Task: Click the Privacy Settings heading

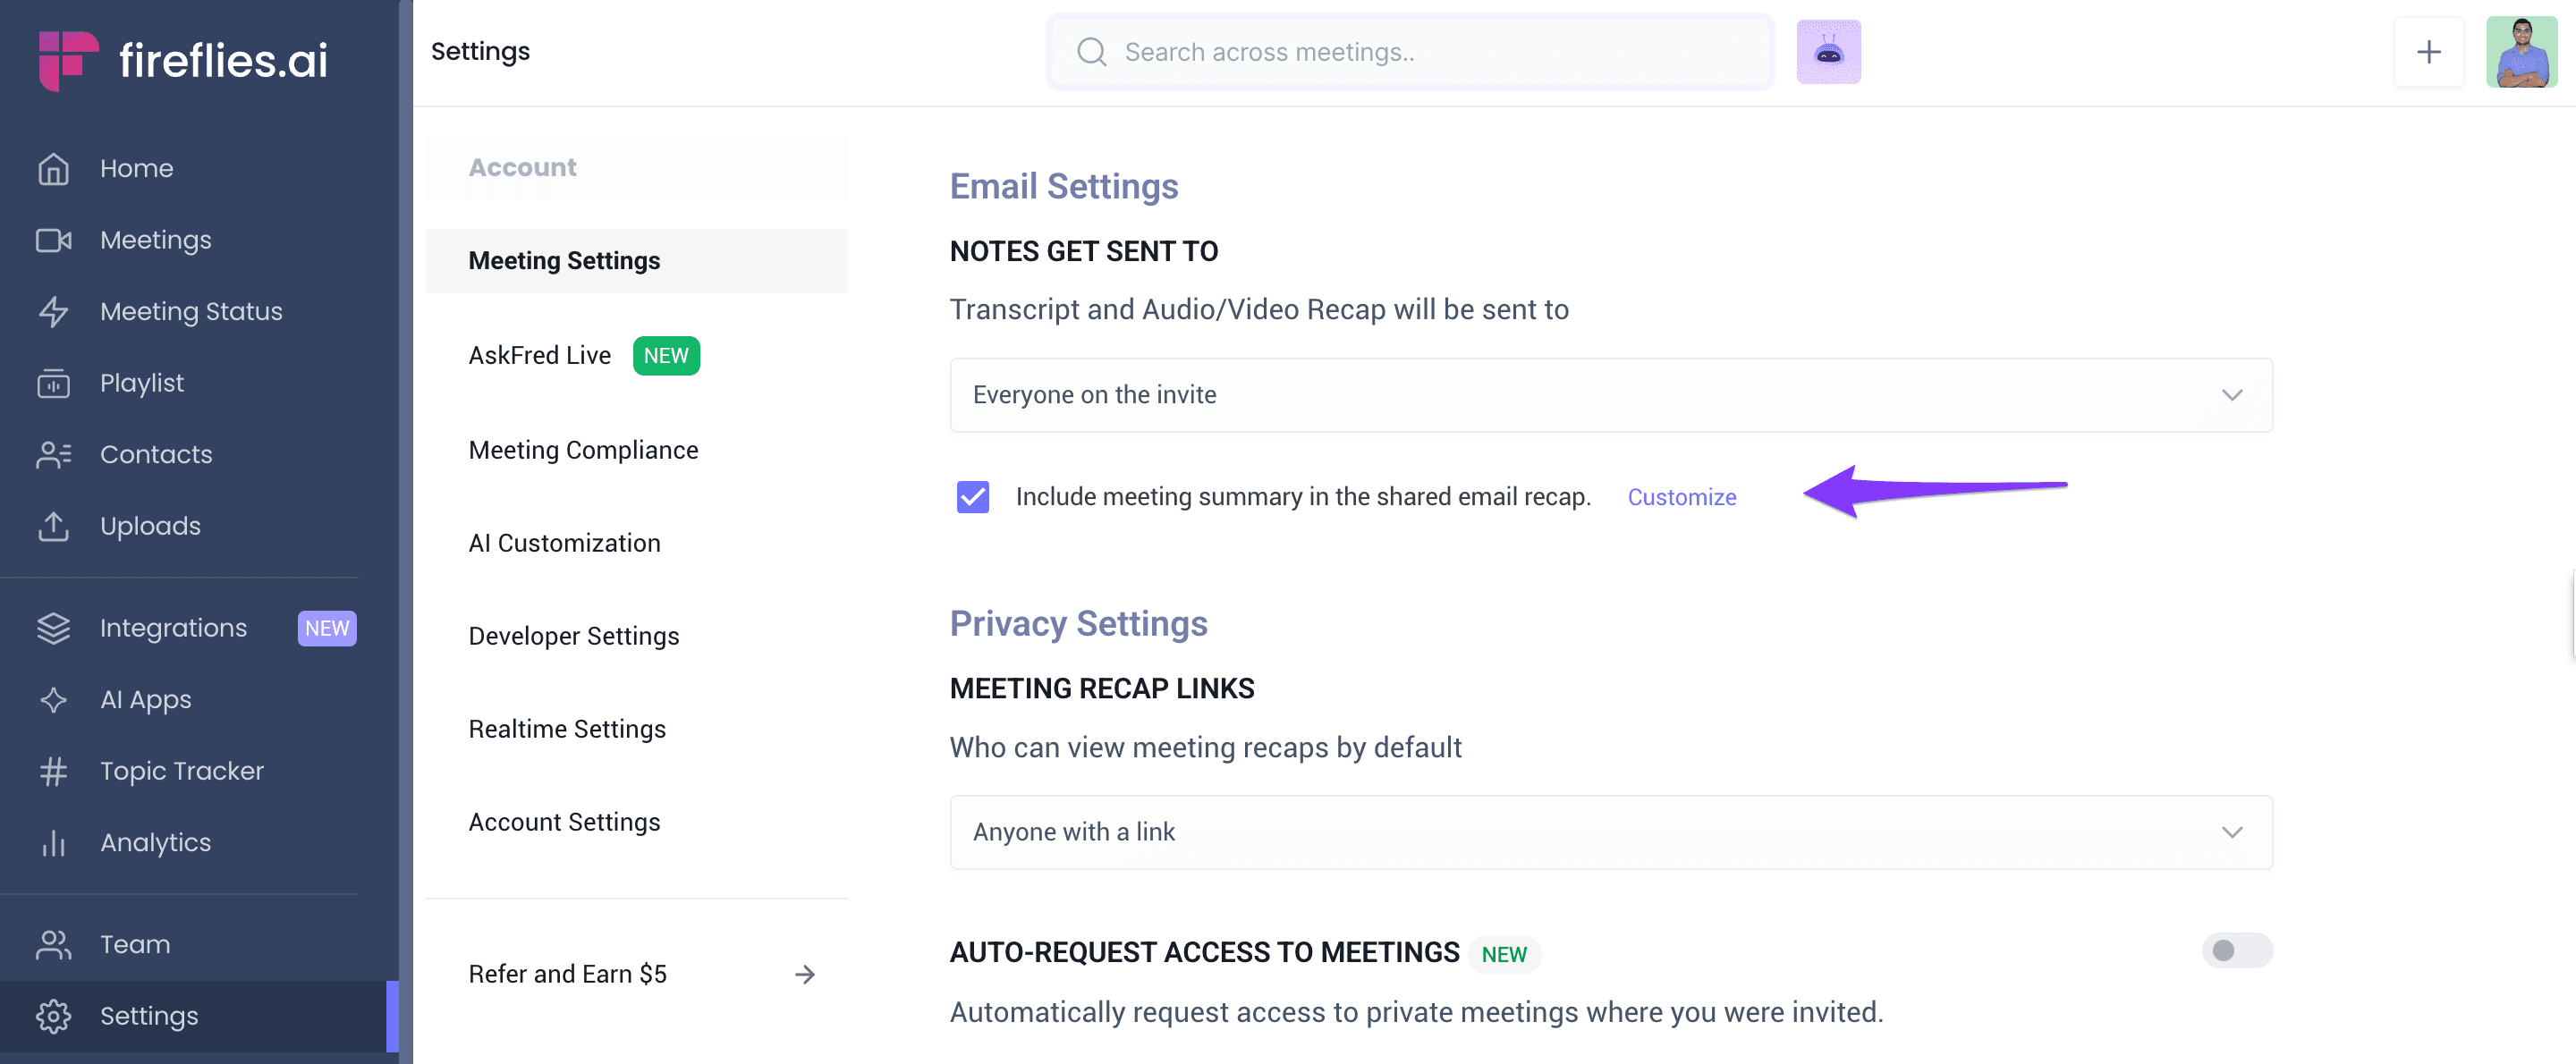Action: pyautogui.click(x=1078, y=623)
